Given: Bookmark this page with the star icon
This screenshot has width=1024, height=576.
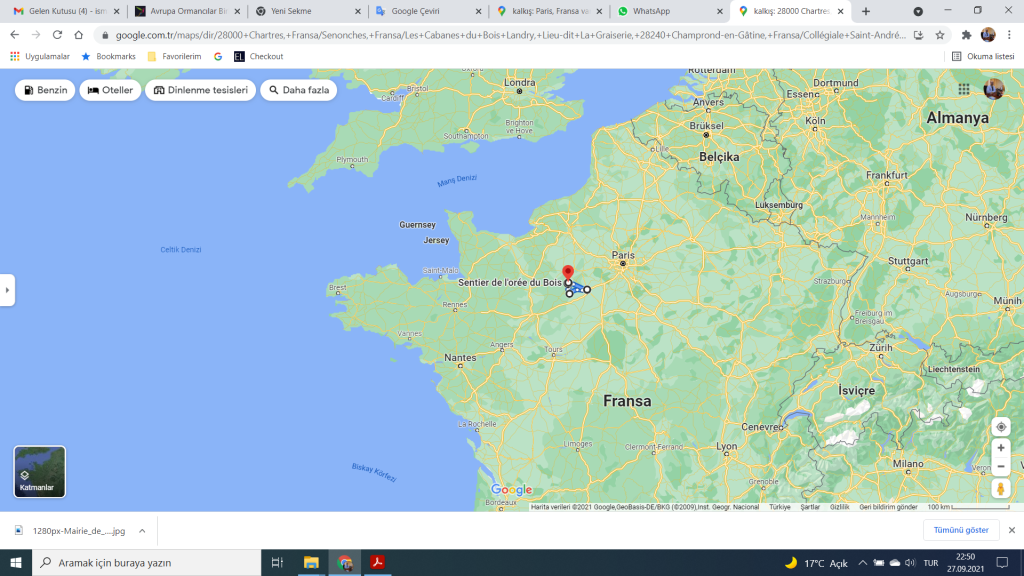Looking at the screenshot, I should pyautogui.click(x=942, y=34).
